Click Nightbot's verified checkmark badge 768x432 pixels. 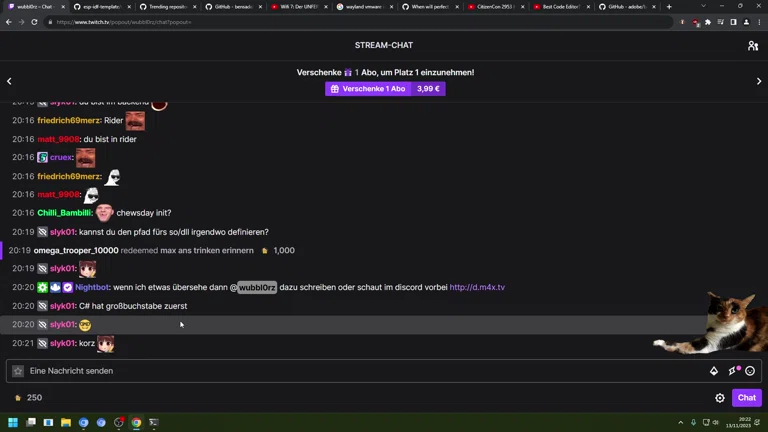68,288
